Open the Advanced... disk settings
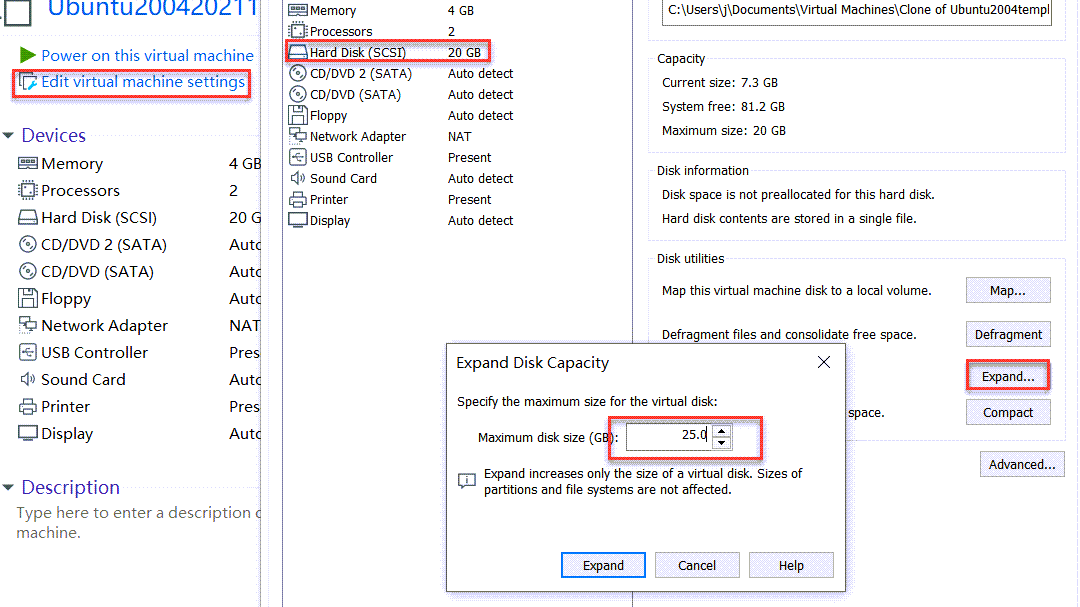This screenshot has width=1080, height=607. coord(1022,464)
